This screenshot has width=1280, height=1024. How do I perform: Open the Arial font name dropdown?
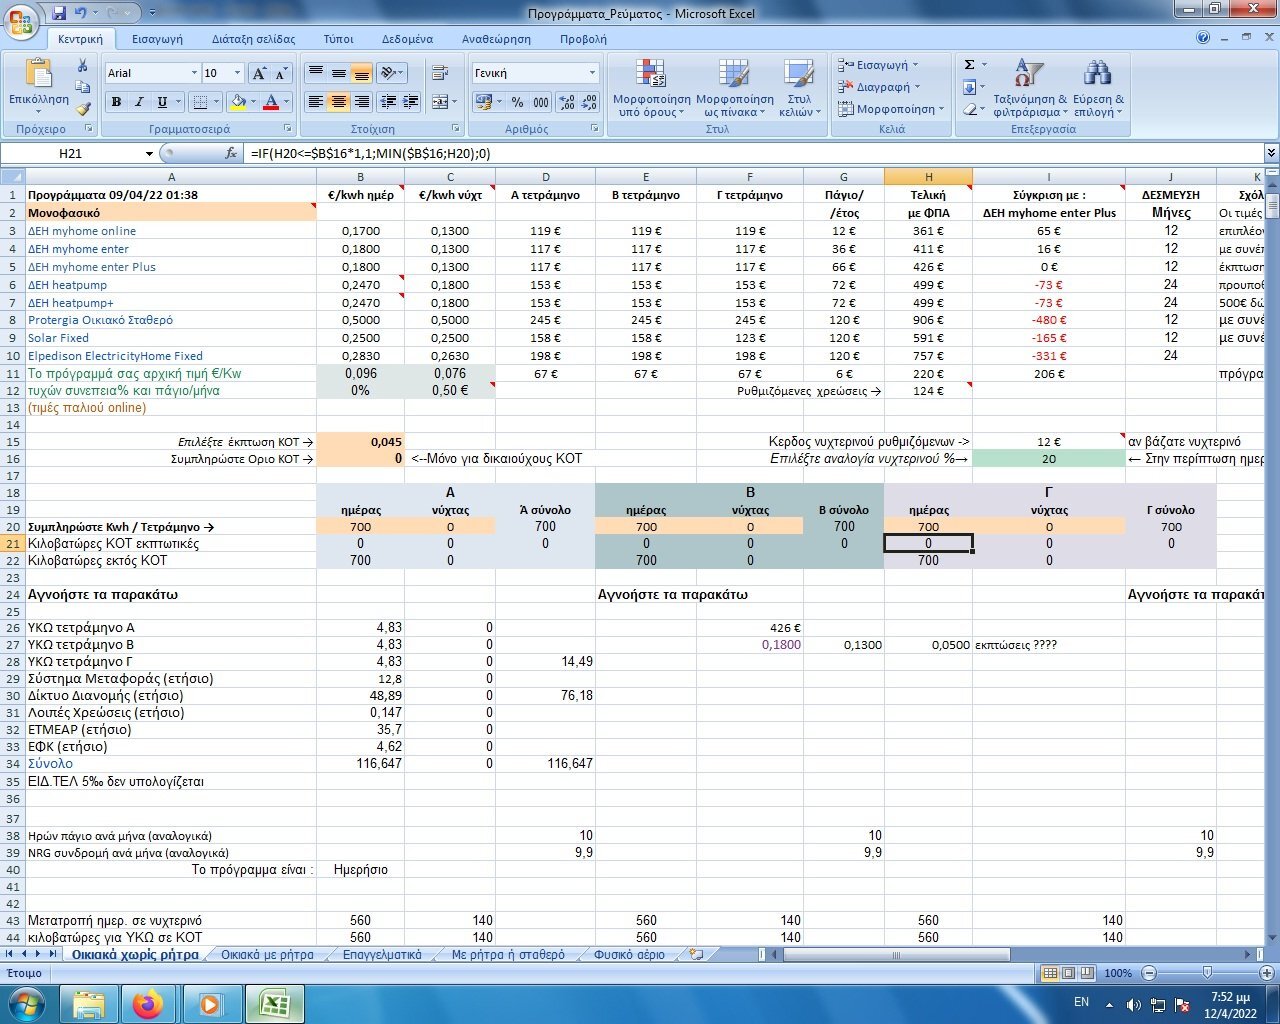tap(194, 73)
